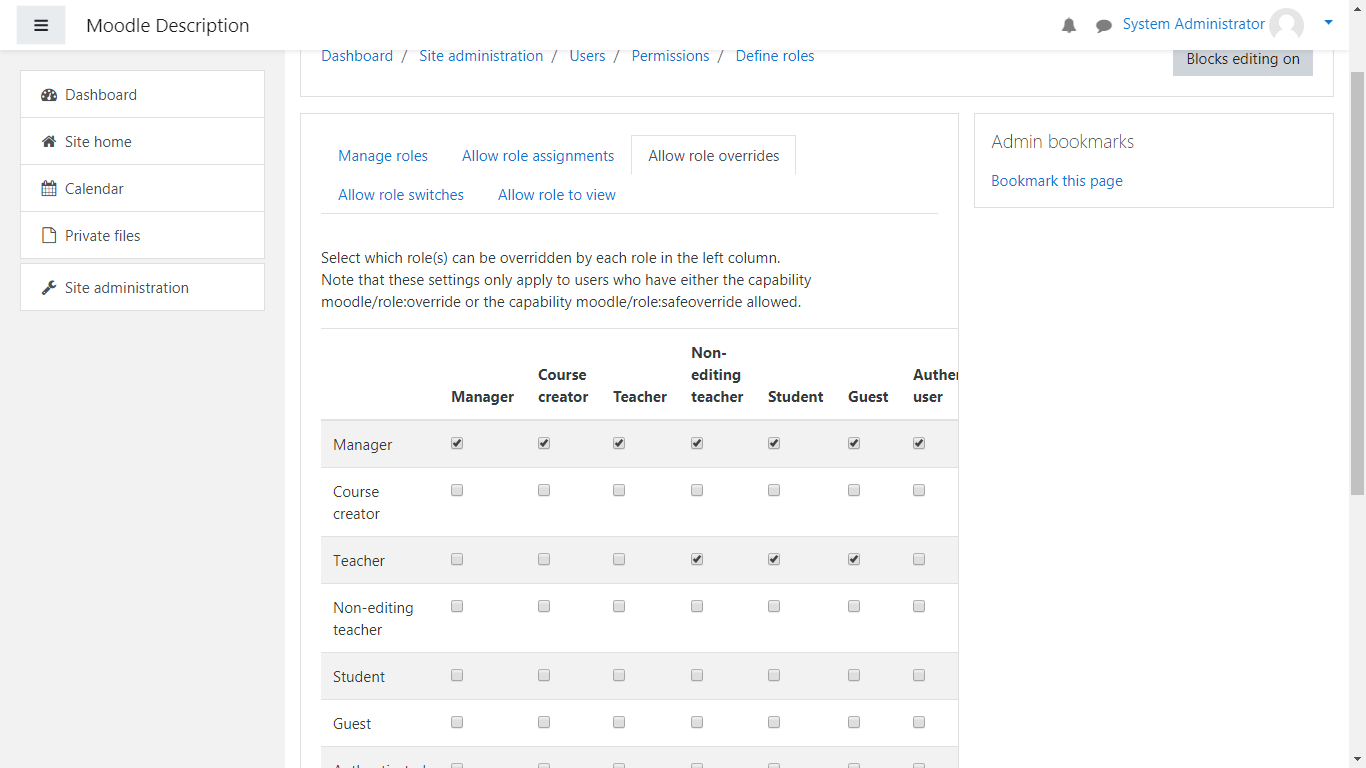
Task: Toggle the hamburger side menu button
Action: (x=41, y=25)
